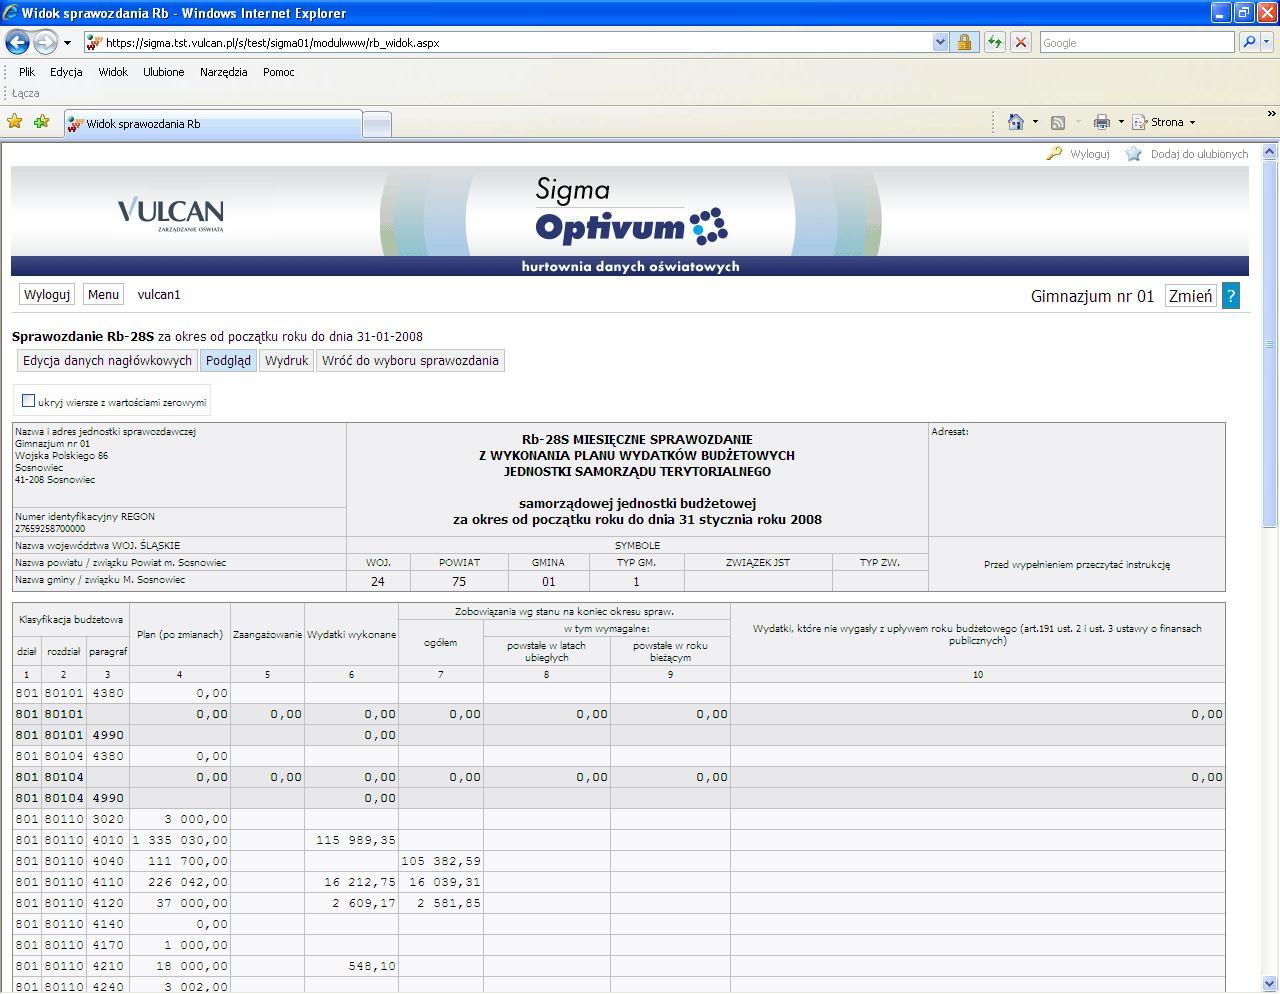Click Wróć do wyboru sprawozdania
The height and width of the screenshot is (994, 1280).
tap(410, 361)
